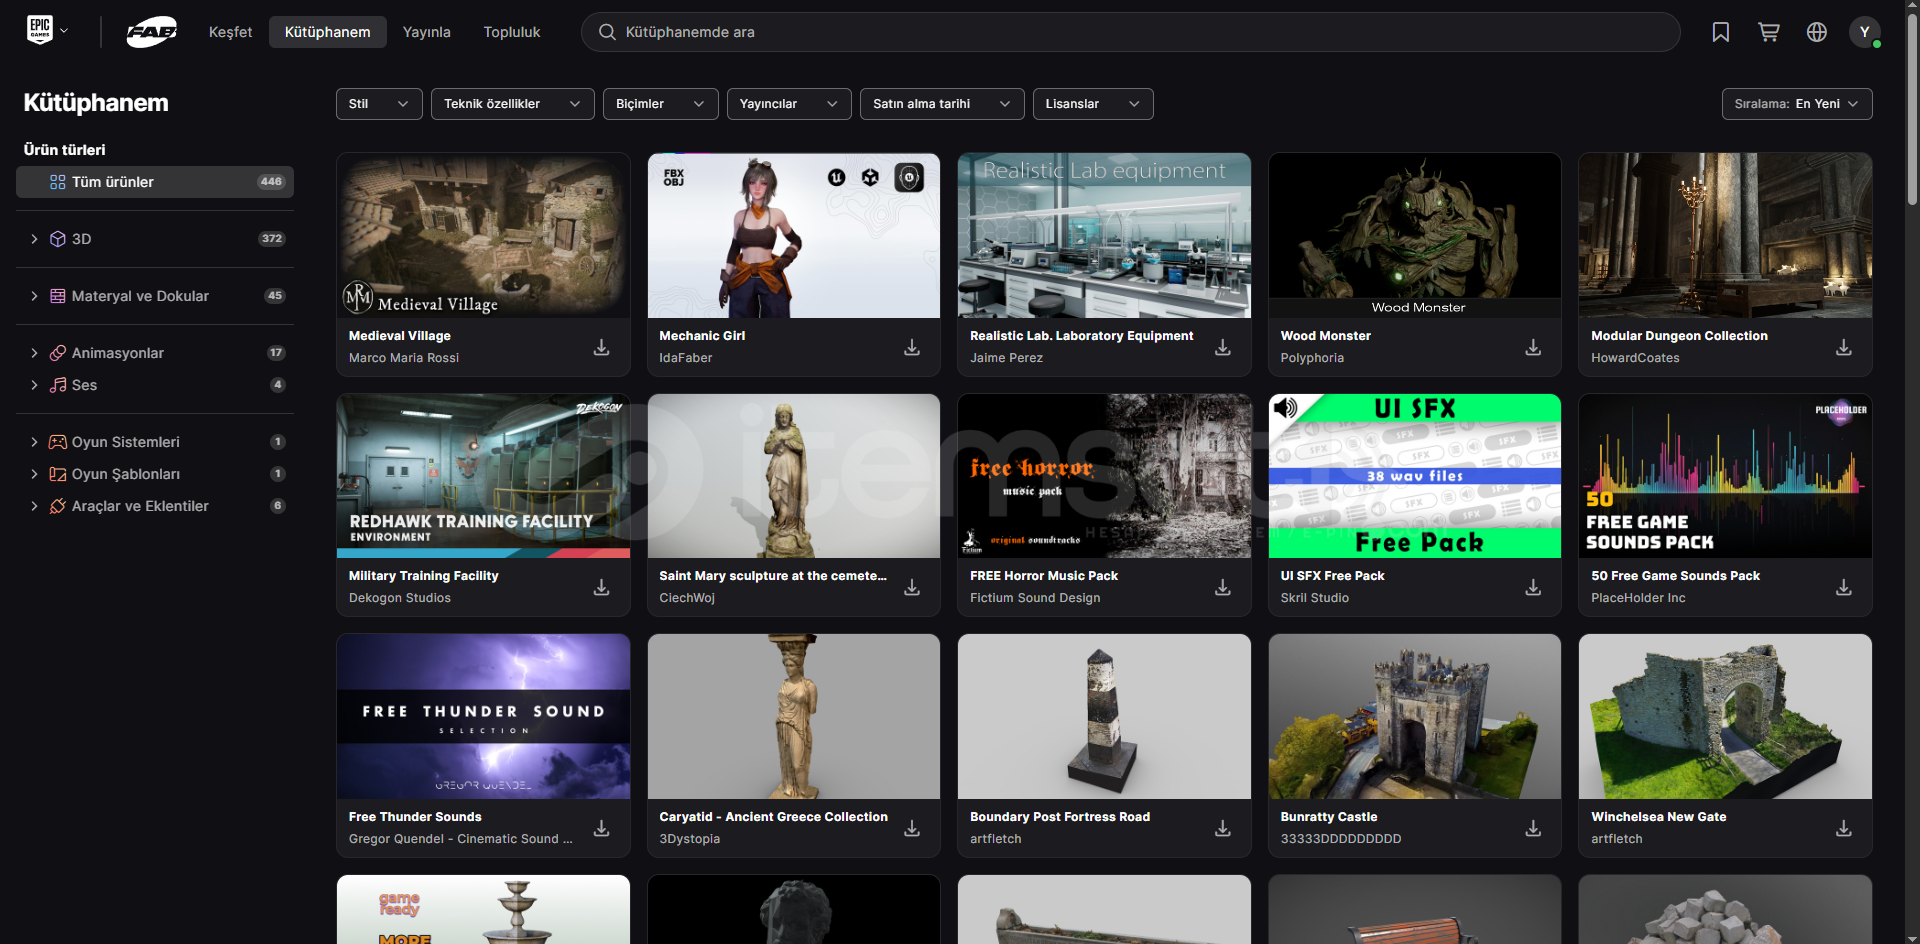
Task: Download the Medieval Village asset
Action: click(601, 347)
